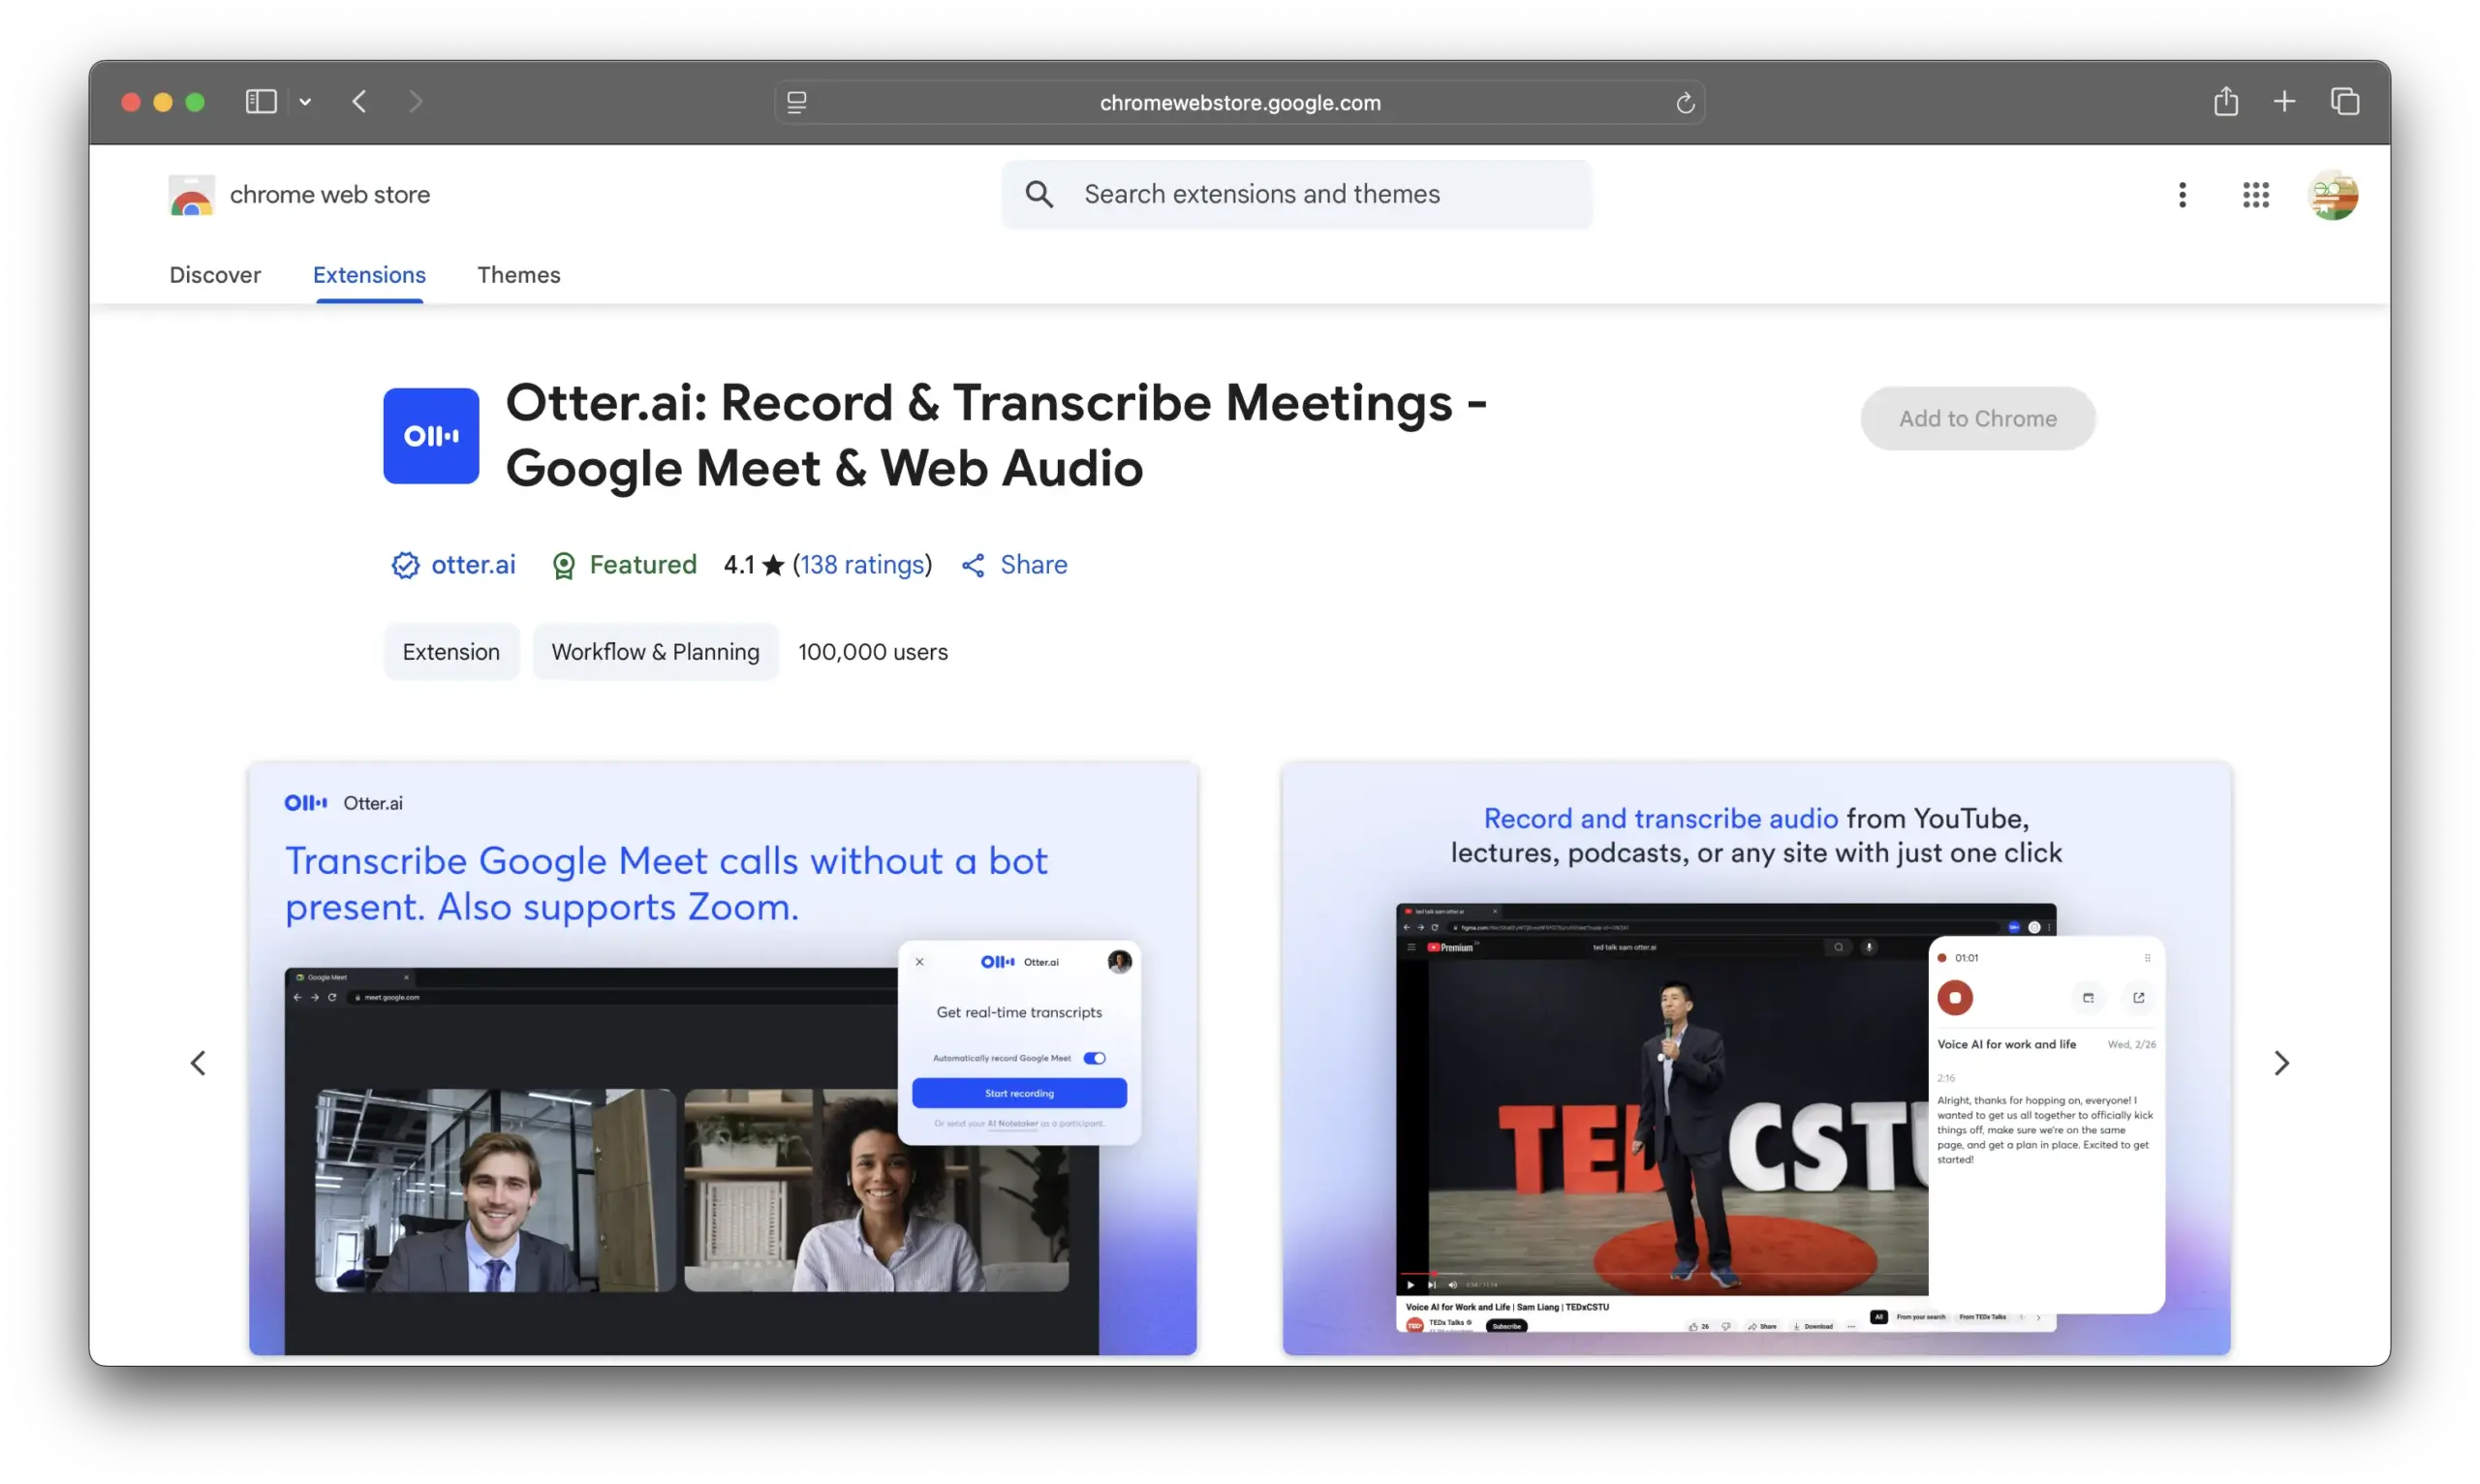The height and width of the screenshot is (1484, 2480).
Task: Close the Safari window with red button
Action: point(130,102)
